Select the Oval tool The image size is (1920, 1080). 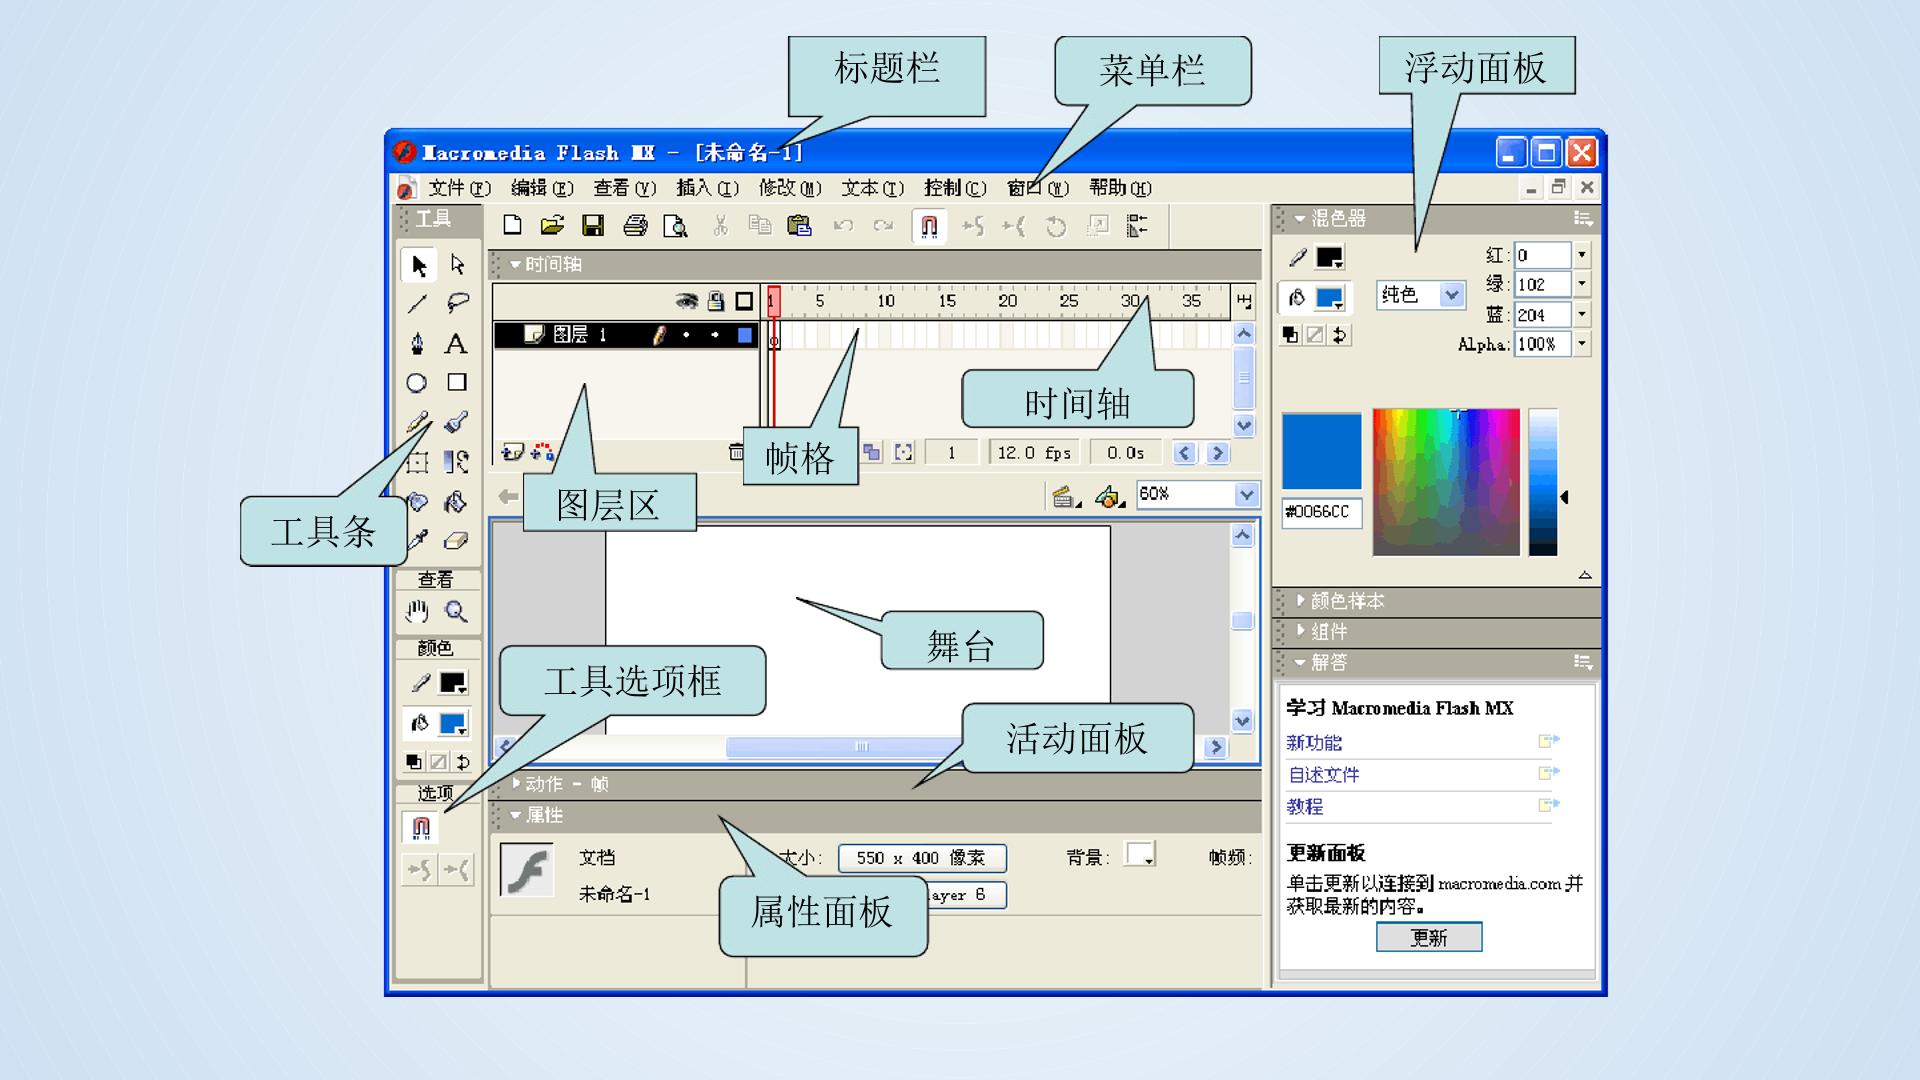click(x=417, y=383)
